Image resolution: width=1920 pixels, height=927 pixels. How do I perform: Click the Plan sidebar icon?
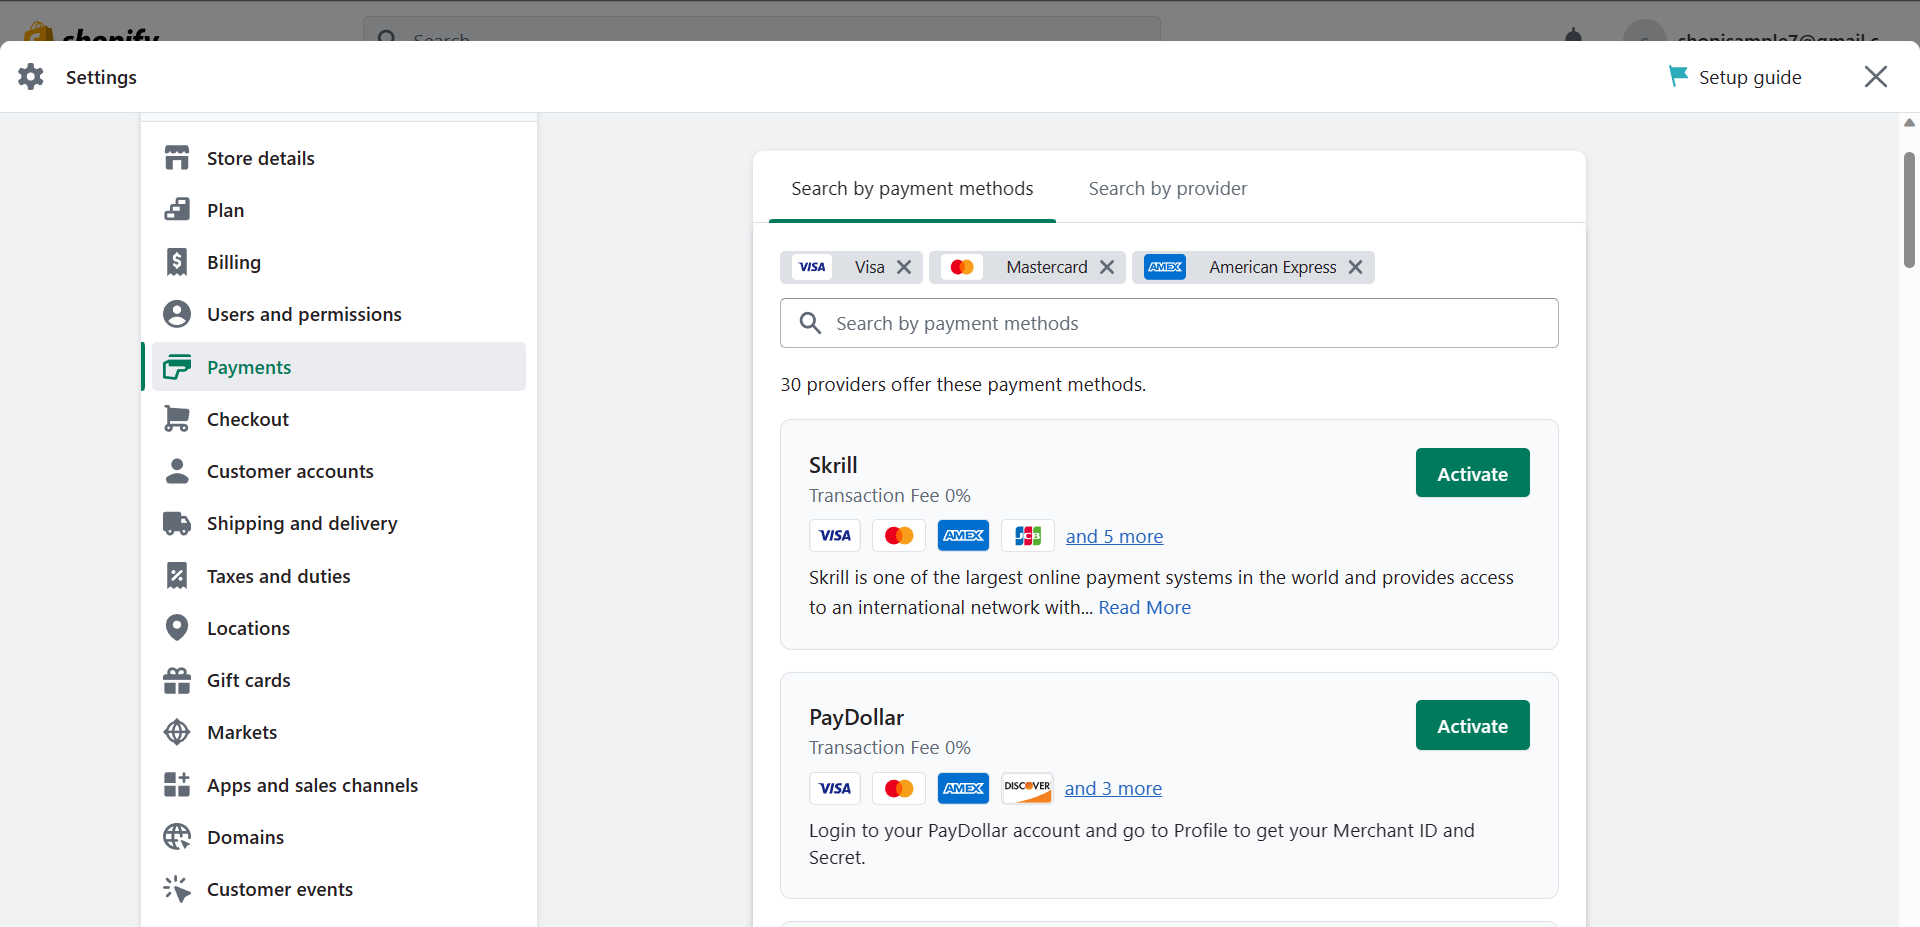pyautogui.click(x=177, y=210)
